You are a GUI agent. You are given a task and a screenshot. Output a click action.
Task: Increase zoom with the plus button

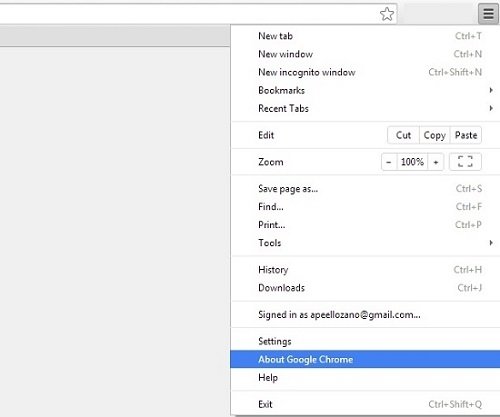(x=436, y=162)
